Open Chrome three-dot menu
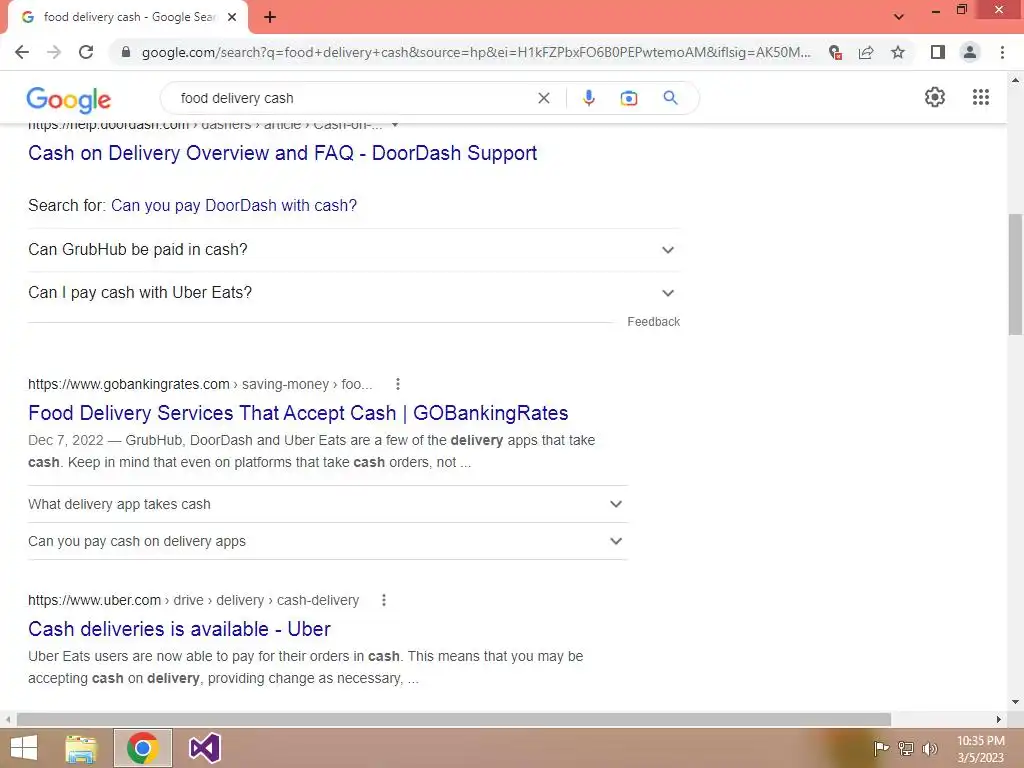Image resolution: width=1024 pixels, height=768 pixels. [1002, 52]
